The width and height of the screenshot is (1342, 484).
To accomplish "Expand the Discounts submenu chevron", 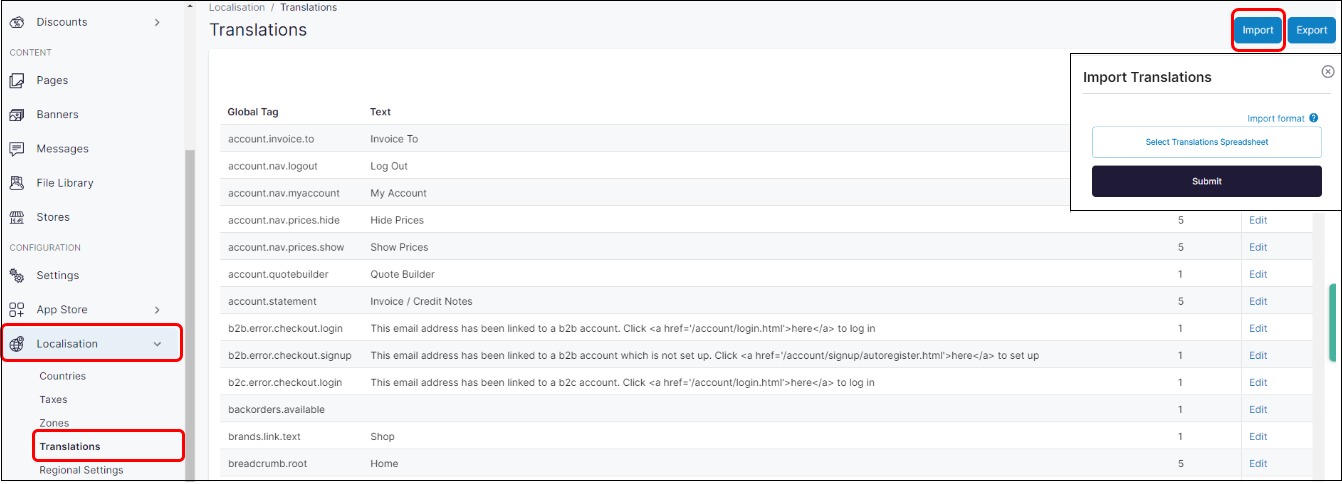I will [x=157, y=22].
